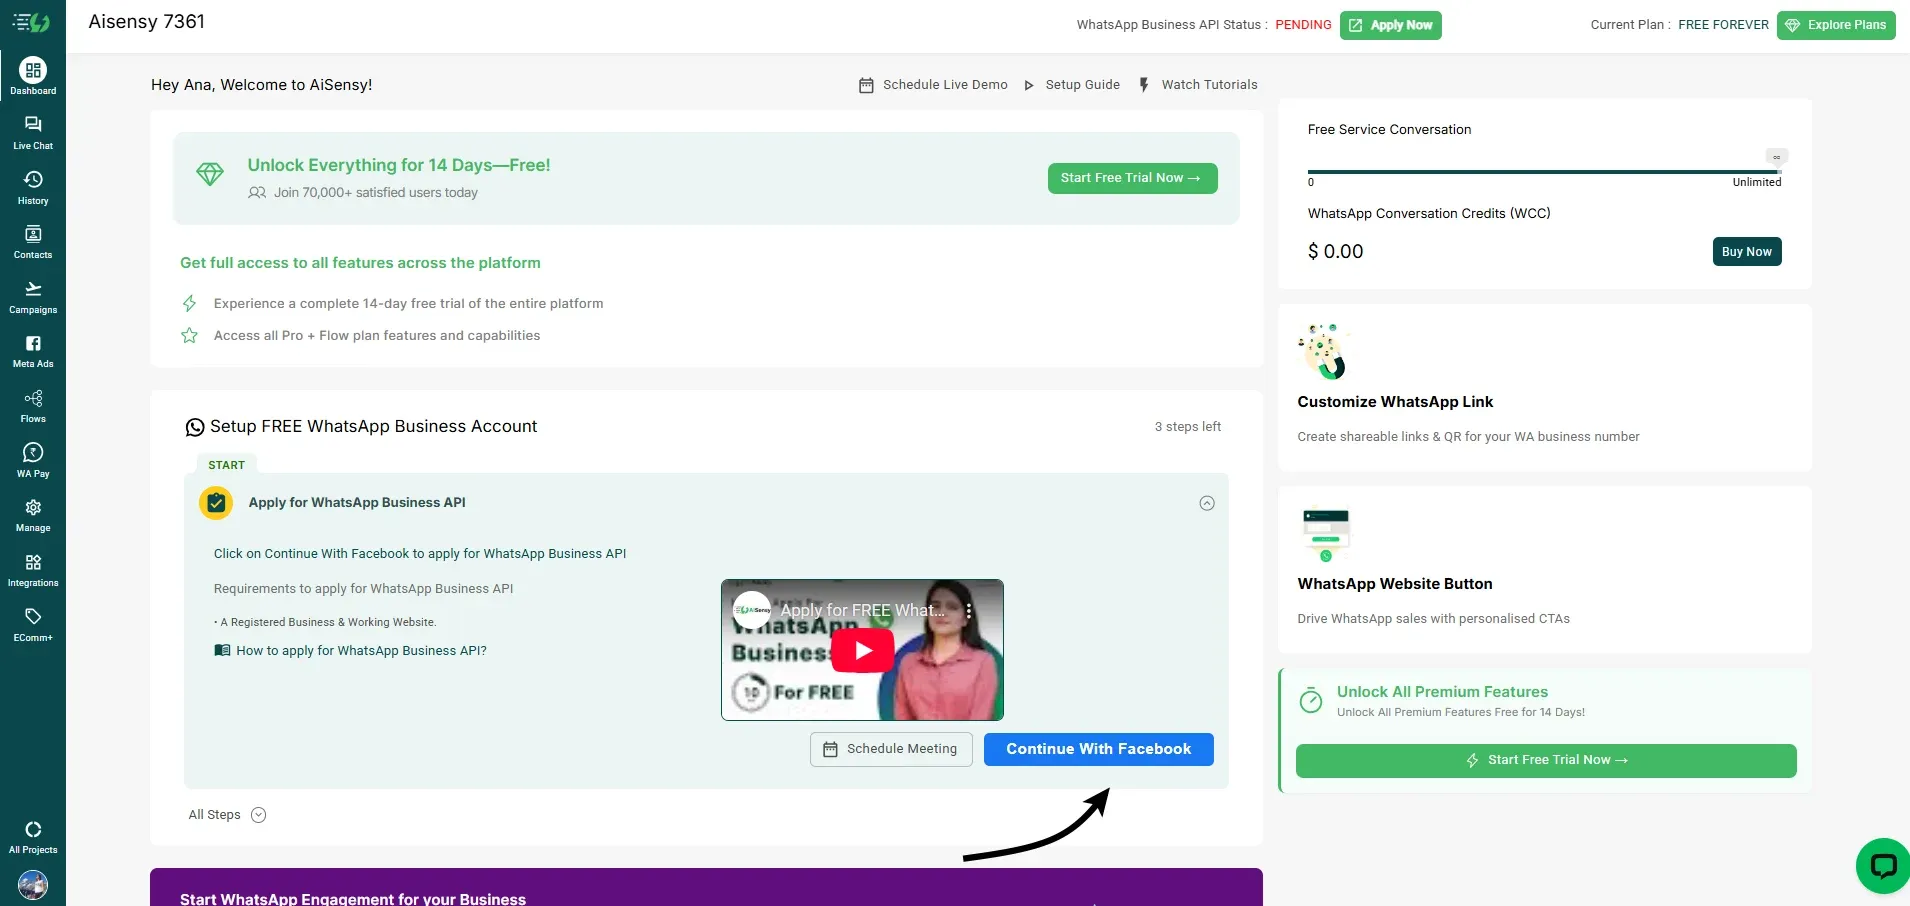Click the stopwatch icon beside Unlock All Premium Features
The image size is (1910, 906).
point(1310,701)
